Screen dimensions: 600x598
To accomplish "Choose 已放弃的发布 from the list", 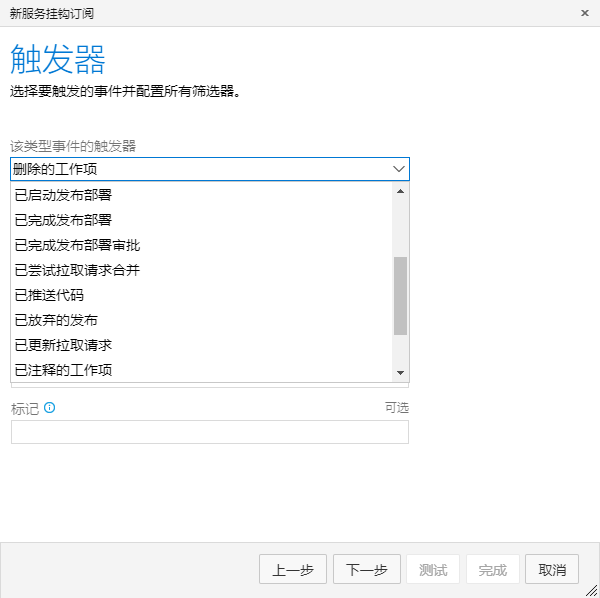I will (x=201, y=320).
